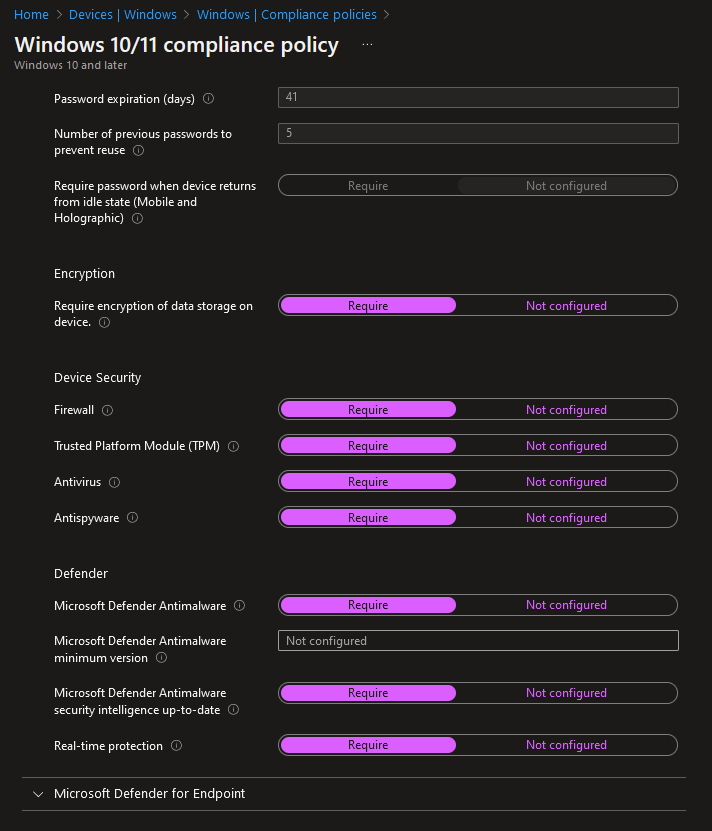Open the ellipsis menu beside policy title
Screen dimensions: 712x831
(x=367, y=45)
